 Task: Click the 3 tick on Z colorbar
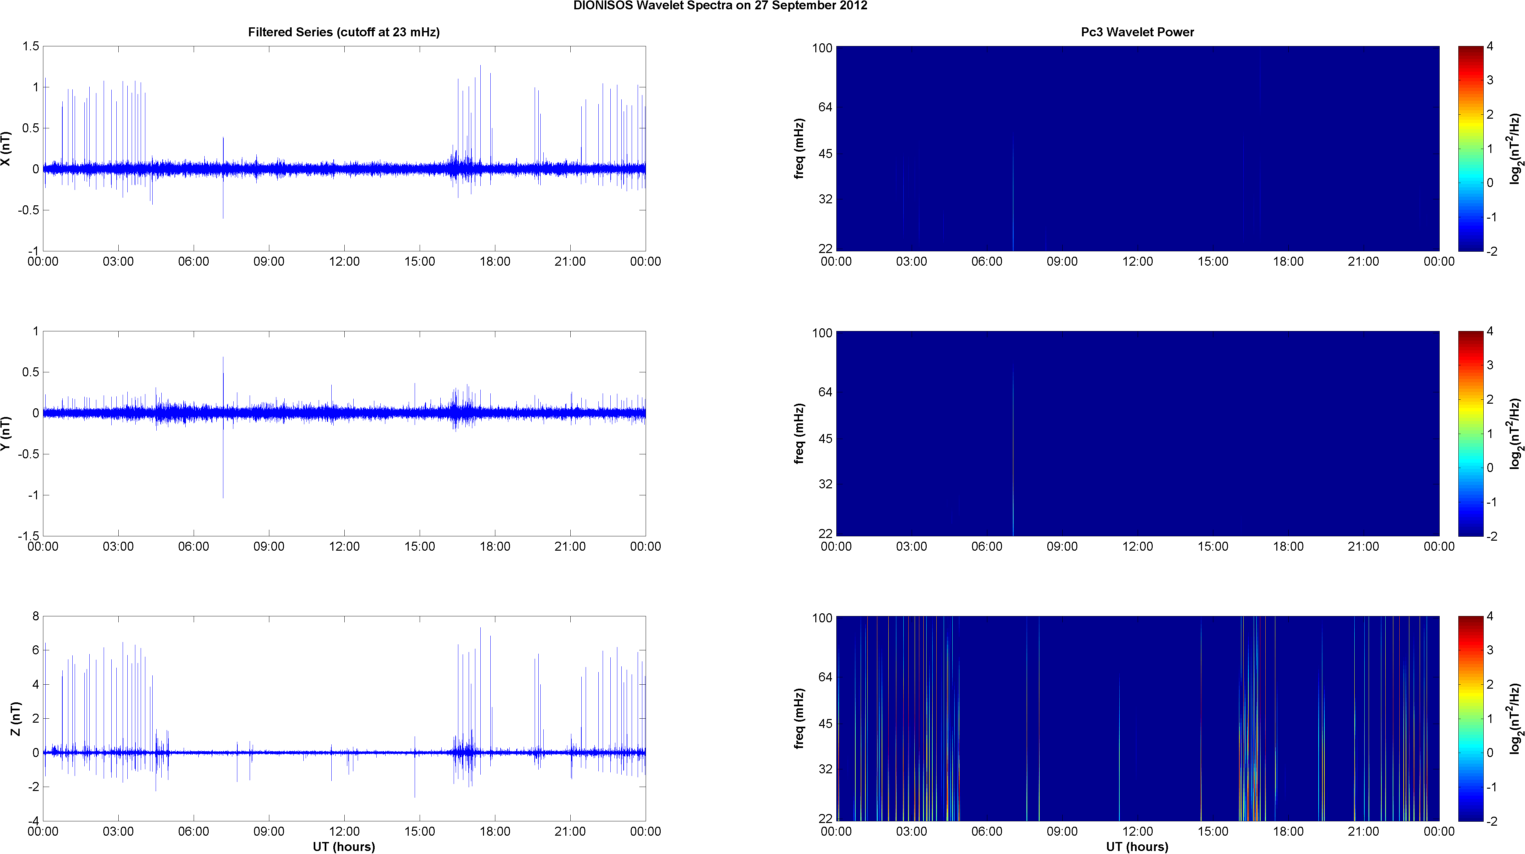click(1490, 651)
